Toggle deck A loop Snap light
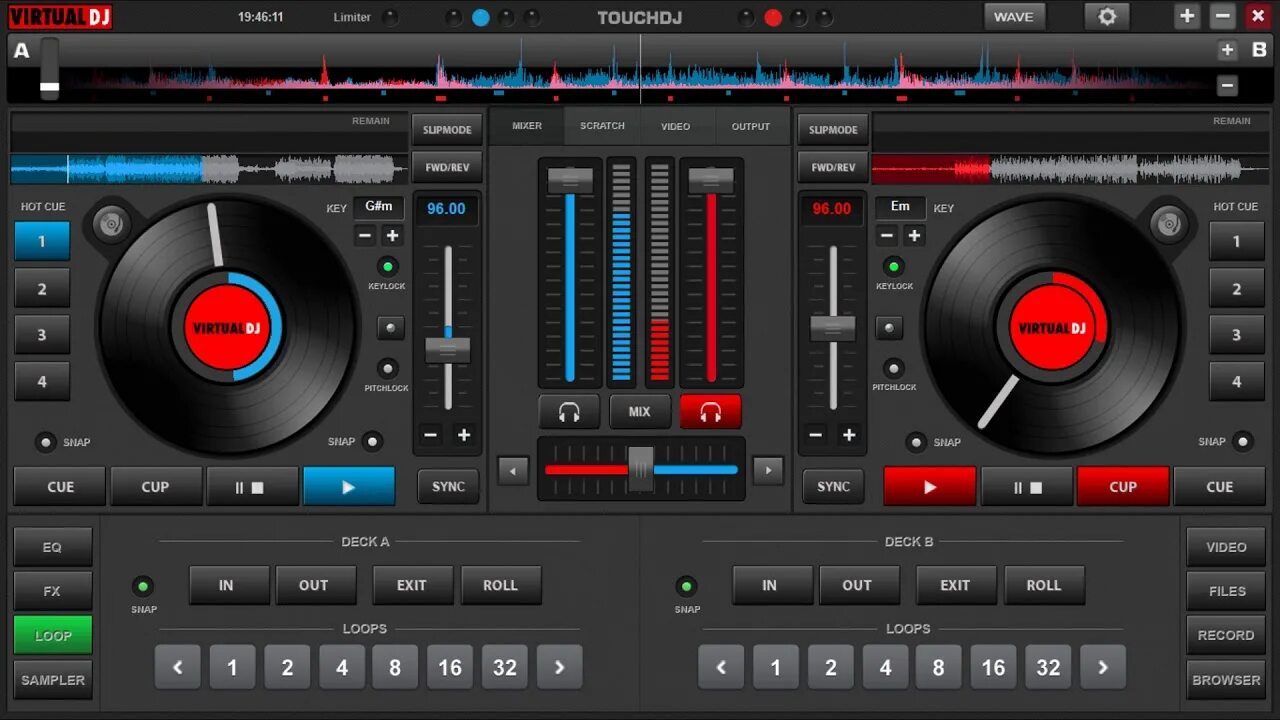The height and width of the screenshot is (720, 1280). tap(143, 586)
